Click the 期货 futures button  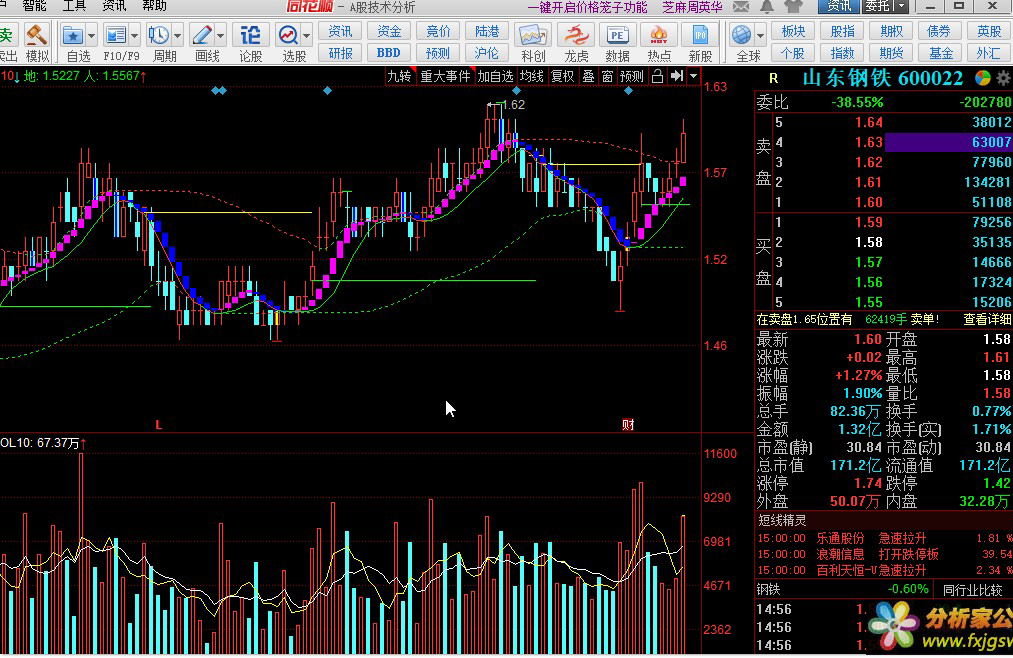click(x=892, y=53)
